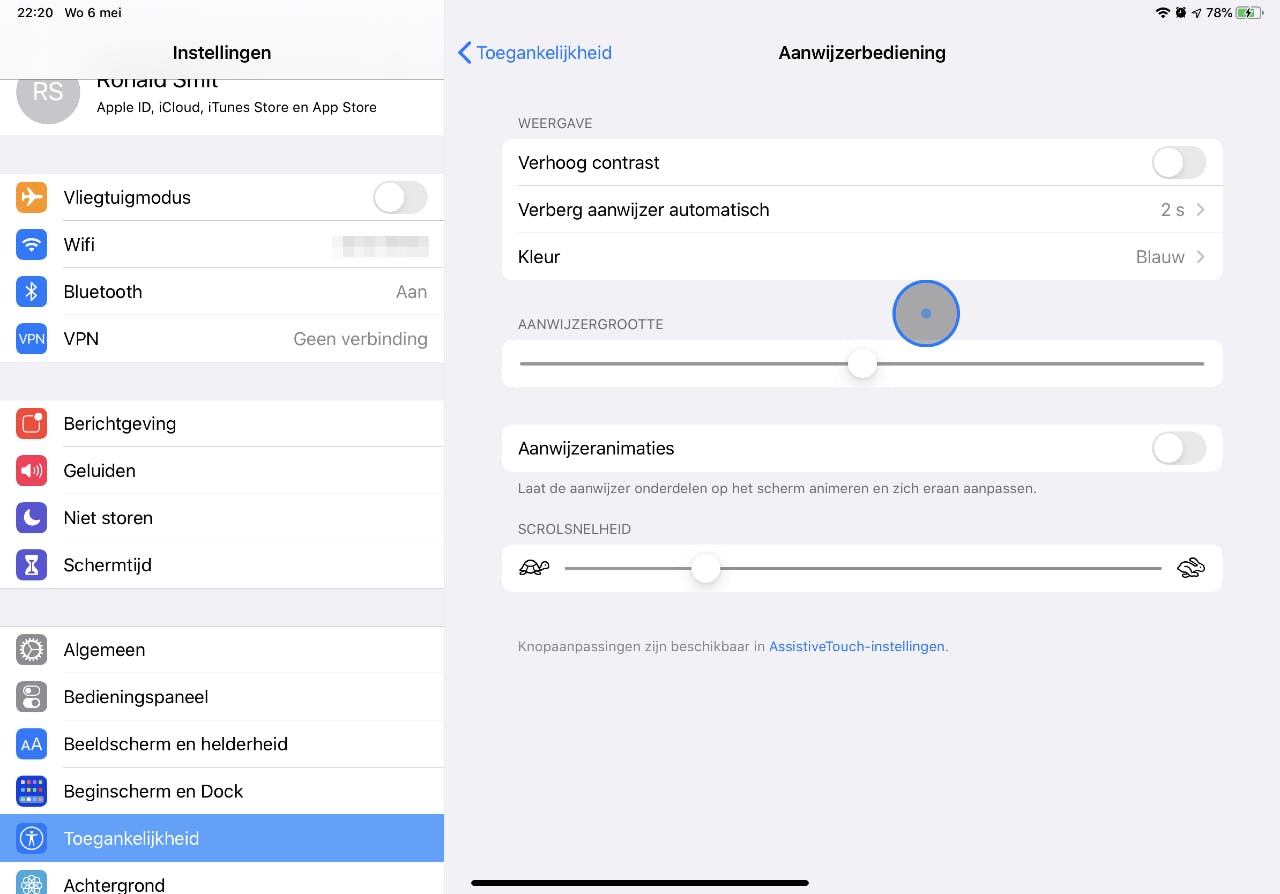Tap the Geluiden speaker icon

click(32, 471)
